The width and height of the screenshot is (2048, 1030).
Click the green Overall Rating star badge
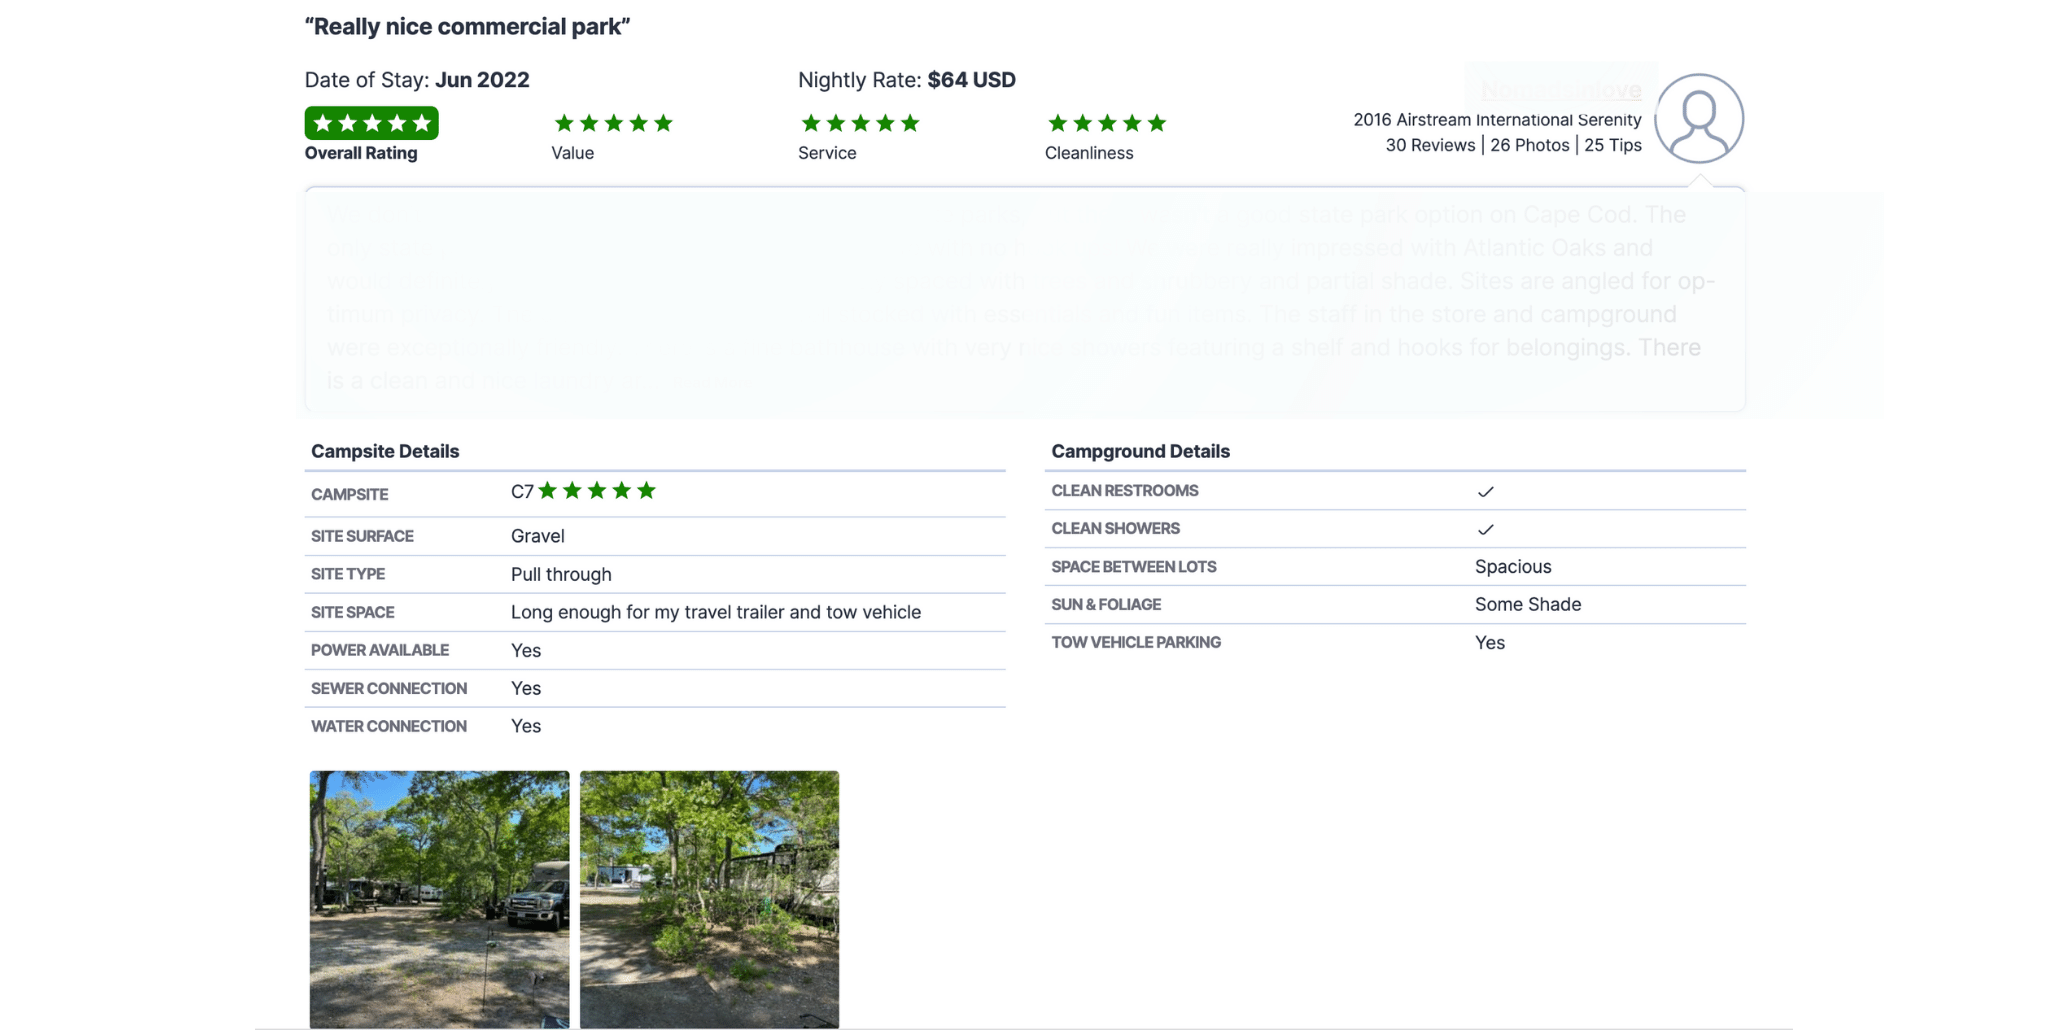(371, 123)
